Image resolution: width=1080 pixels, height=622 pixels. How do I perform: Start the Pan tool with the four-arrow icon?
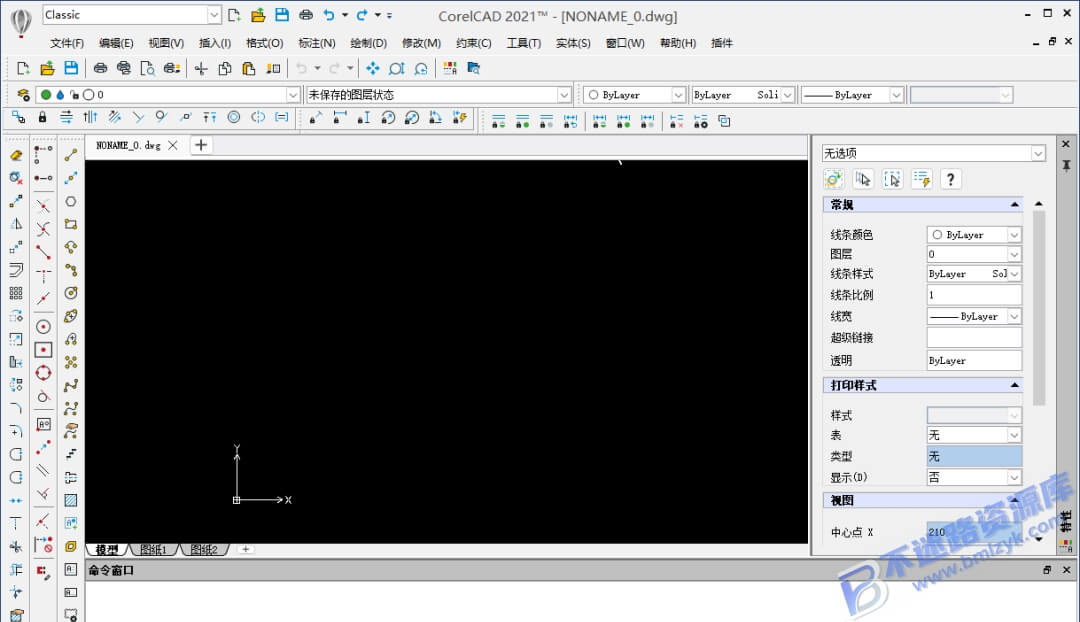point(373,68)
